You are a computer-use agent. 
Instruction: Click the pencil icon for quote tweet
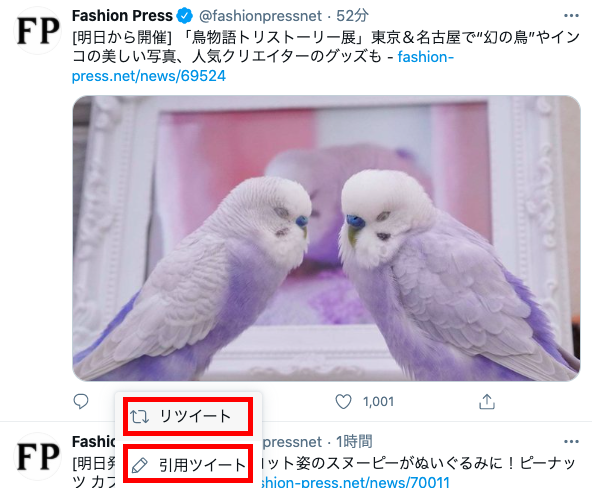click(x=139, y=465)
